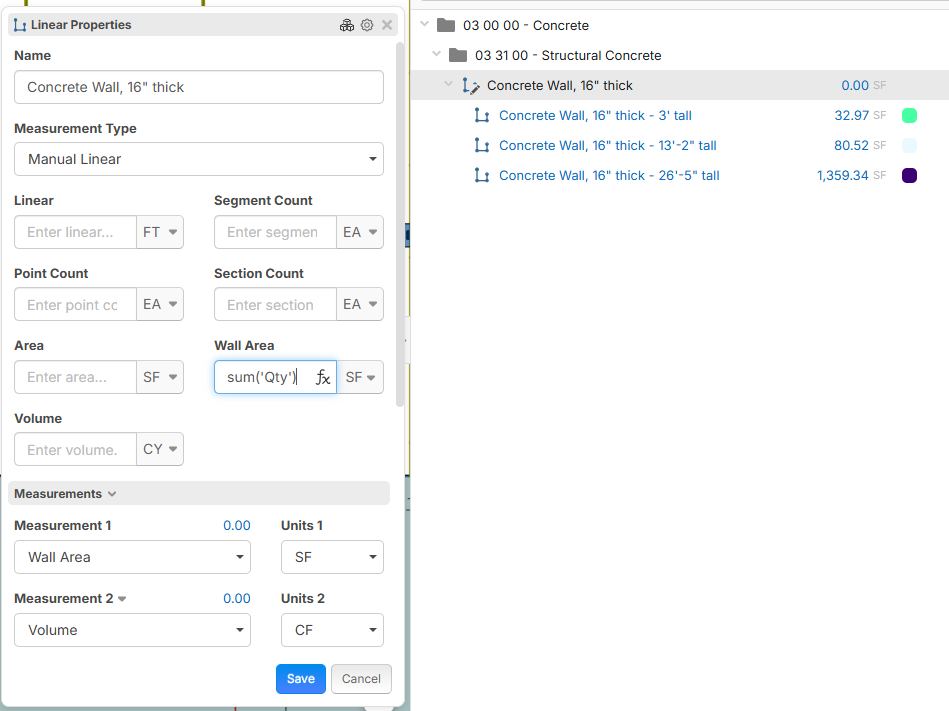949x711 pixels.
Task: Change the Volume unit from CY
Action: 160,450
